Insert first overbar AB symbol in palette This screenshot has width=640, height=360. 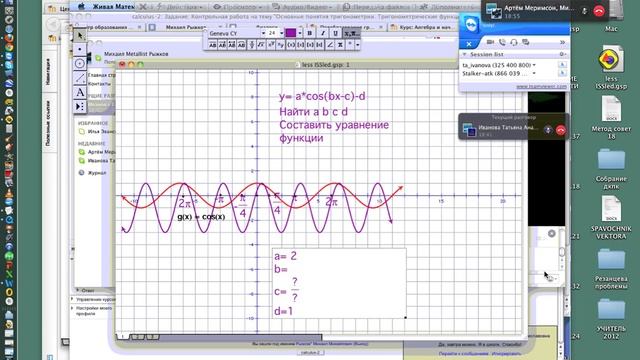click(x=212, y=45)
